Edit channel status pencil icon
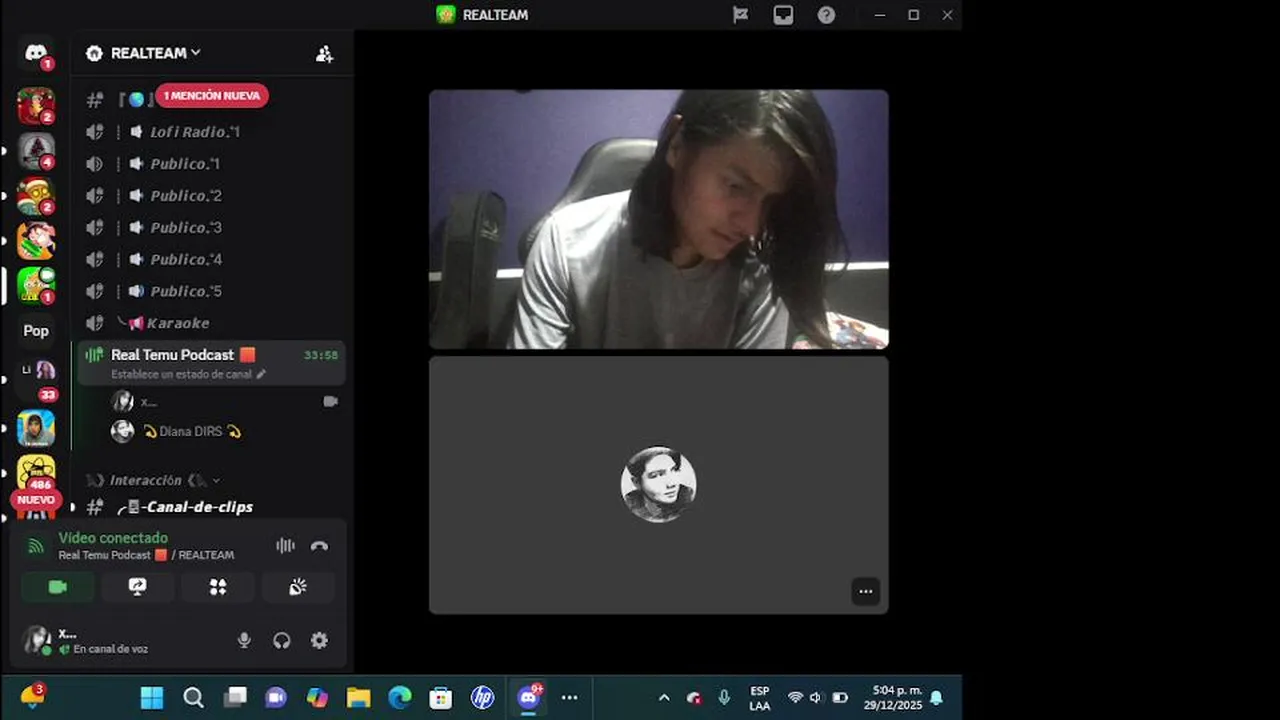The image size is (1280, 720). pyautogui.click(x=261, y=374)
